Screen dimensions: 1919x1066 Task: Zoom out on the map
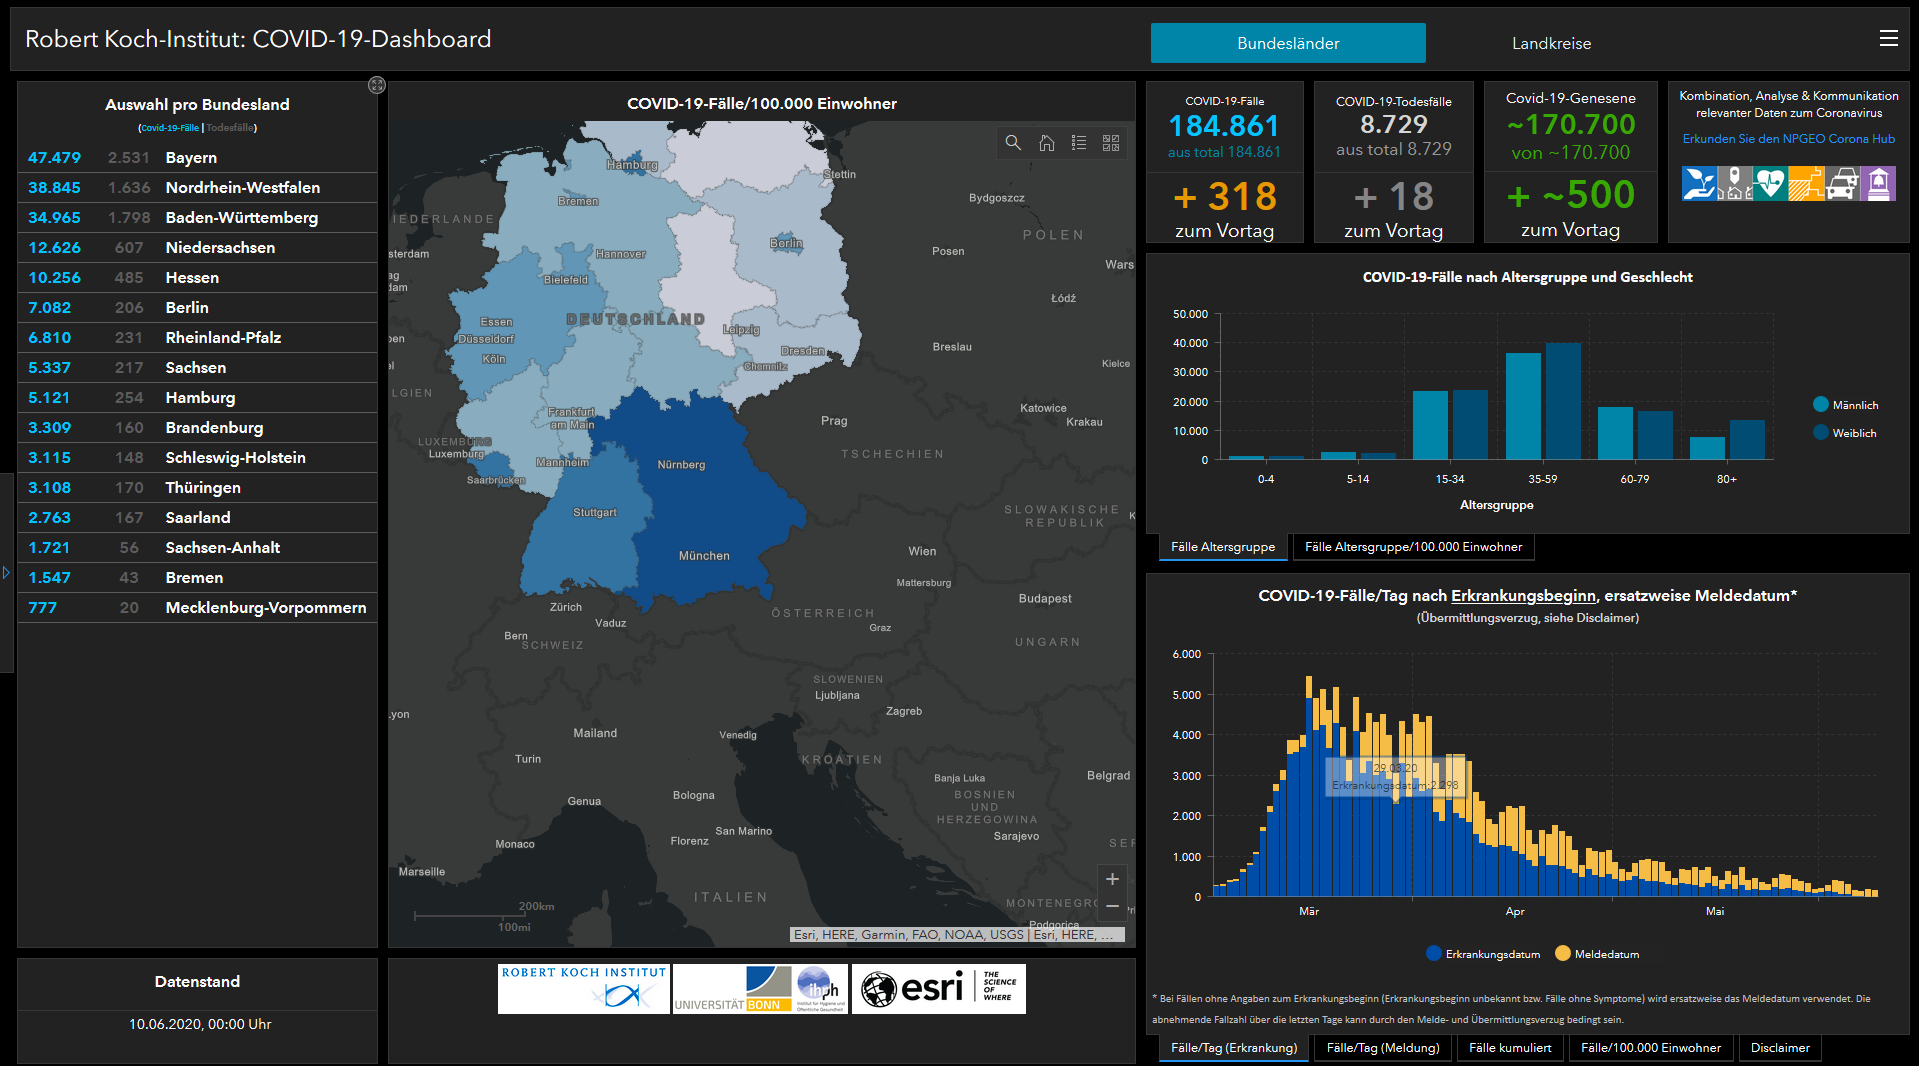(x=1112, y=906)
